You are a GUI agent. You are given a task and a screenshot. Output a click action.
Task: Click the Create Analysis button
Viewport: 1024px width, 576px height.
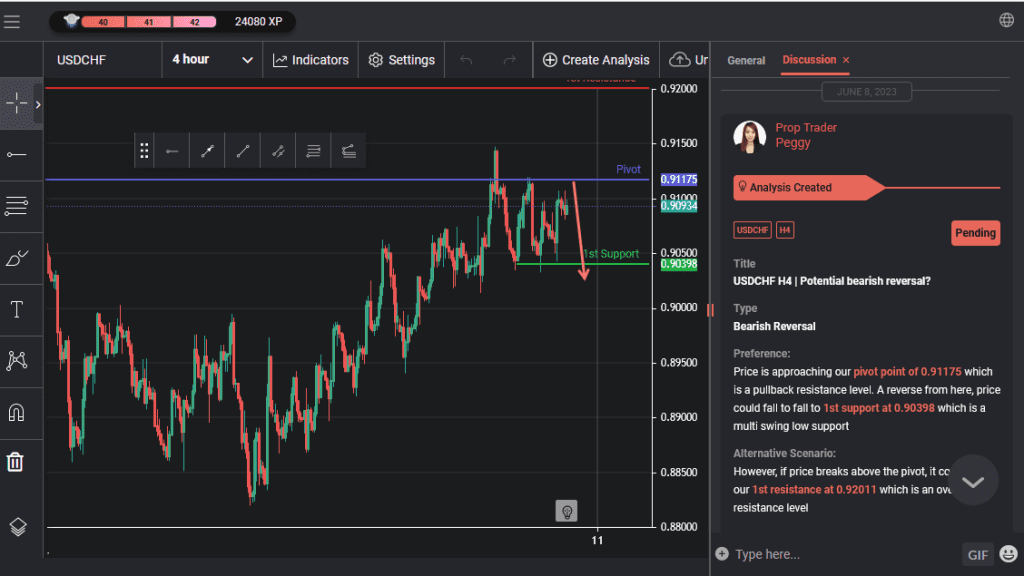596,60
